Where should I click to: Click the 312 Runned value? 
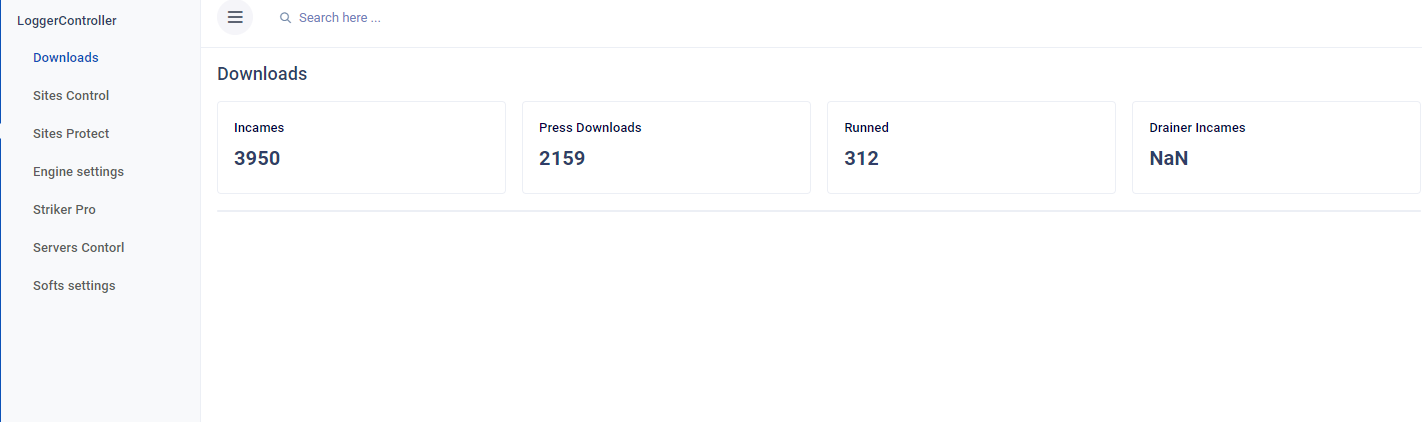coord(861,158)
